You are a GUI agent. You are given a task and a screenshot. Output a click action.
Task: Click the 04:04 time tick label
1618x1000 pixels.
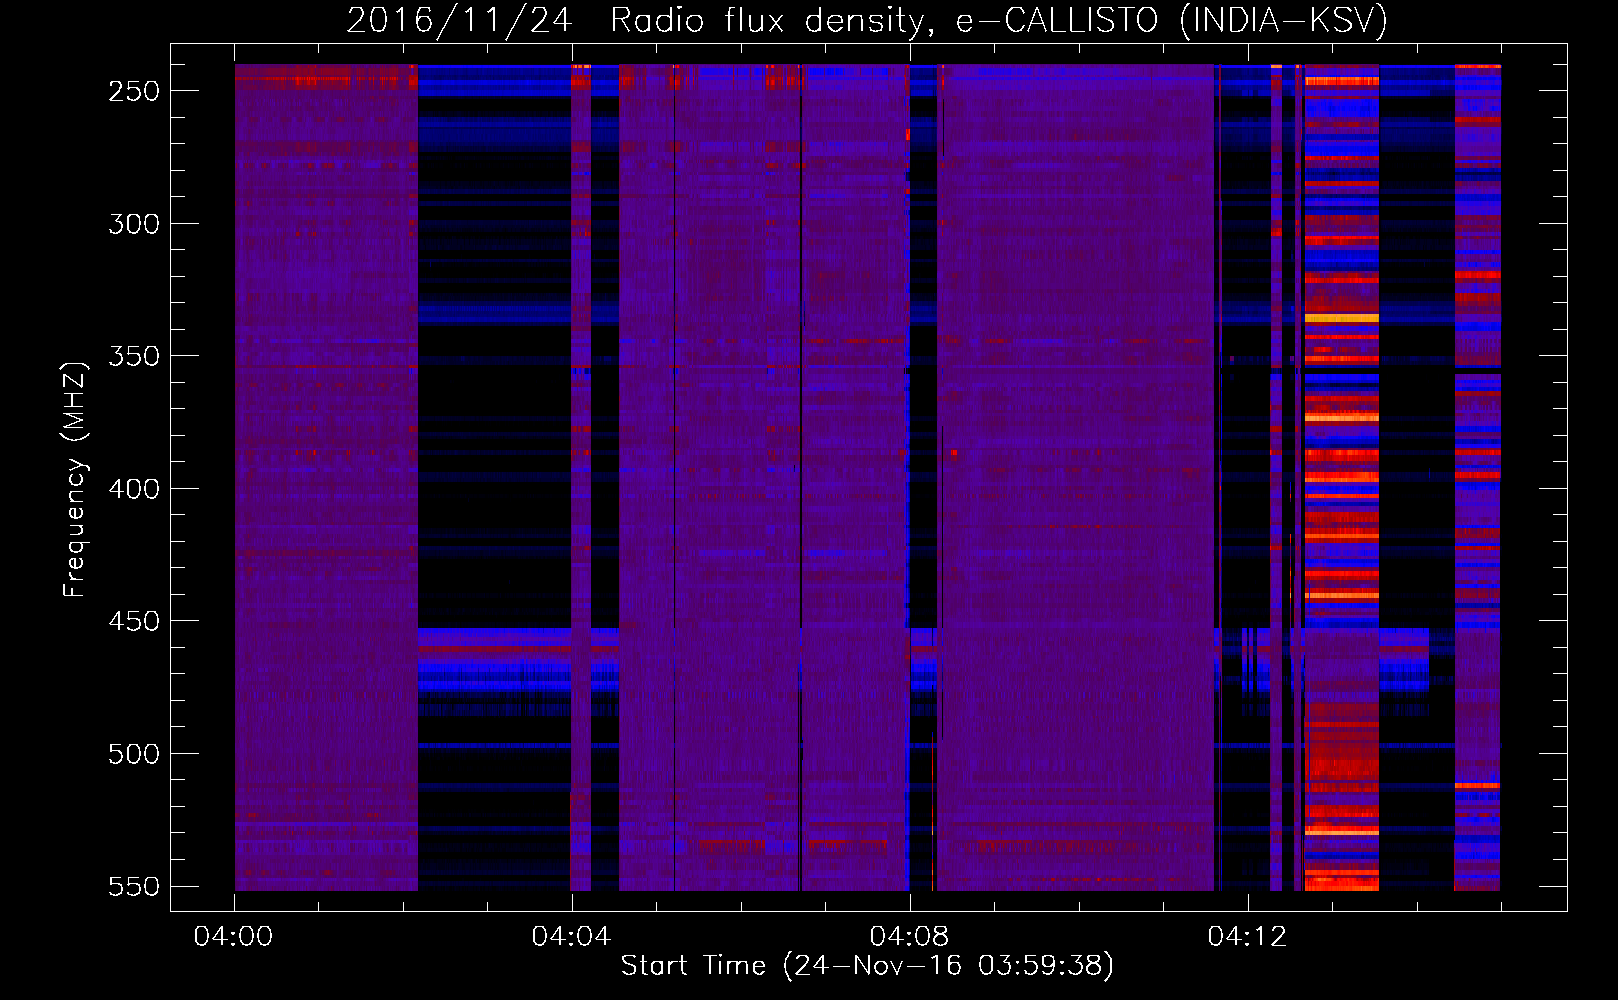tap(571, 937)
